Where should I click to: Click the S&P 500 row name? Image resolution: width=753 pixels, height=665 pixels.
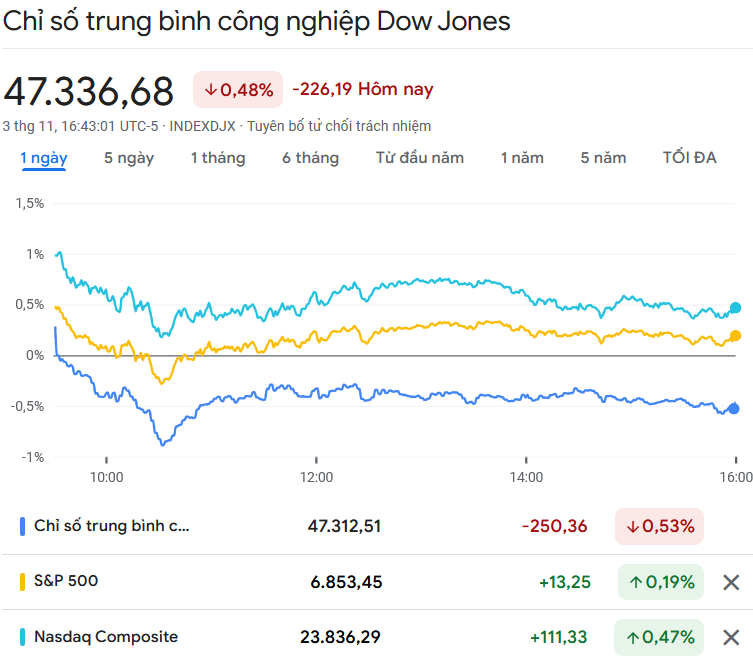[x=66, y=581]
